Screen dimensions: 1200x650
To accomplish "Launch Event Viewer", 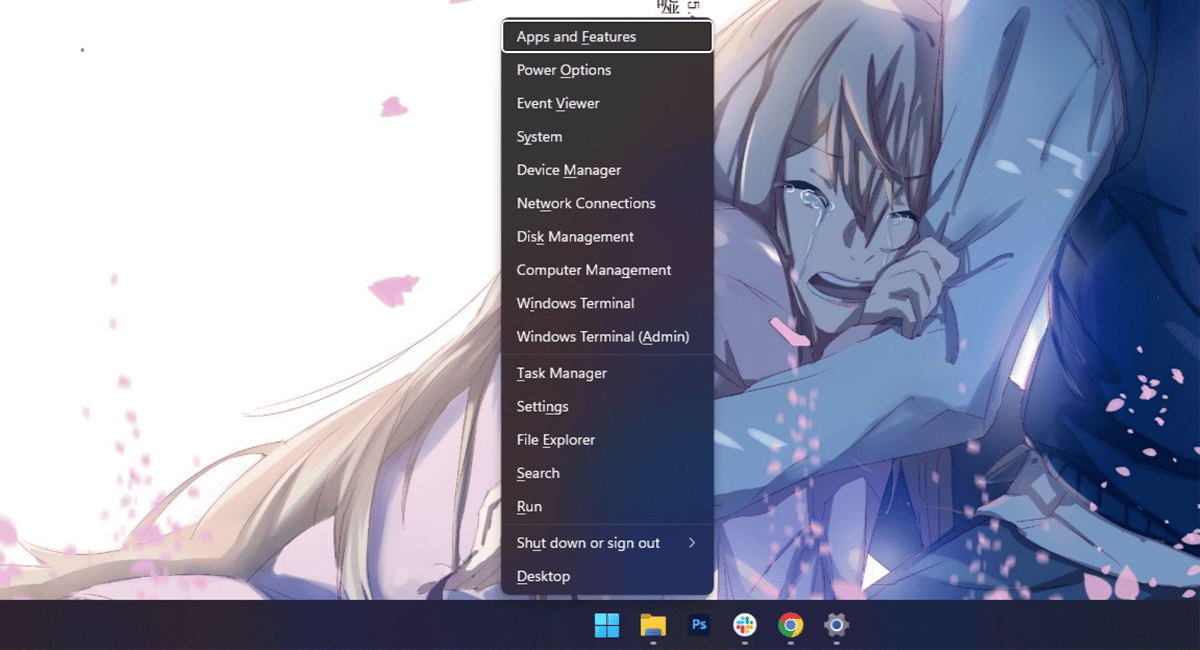I will coord(557,103).
